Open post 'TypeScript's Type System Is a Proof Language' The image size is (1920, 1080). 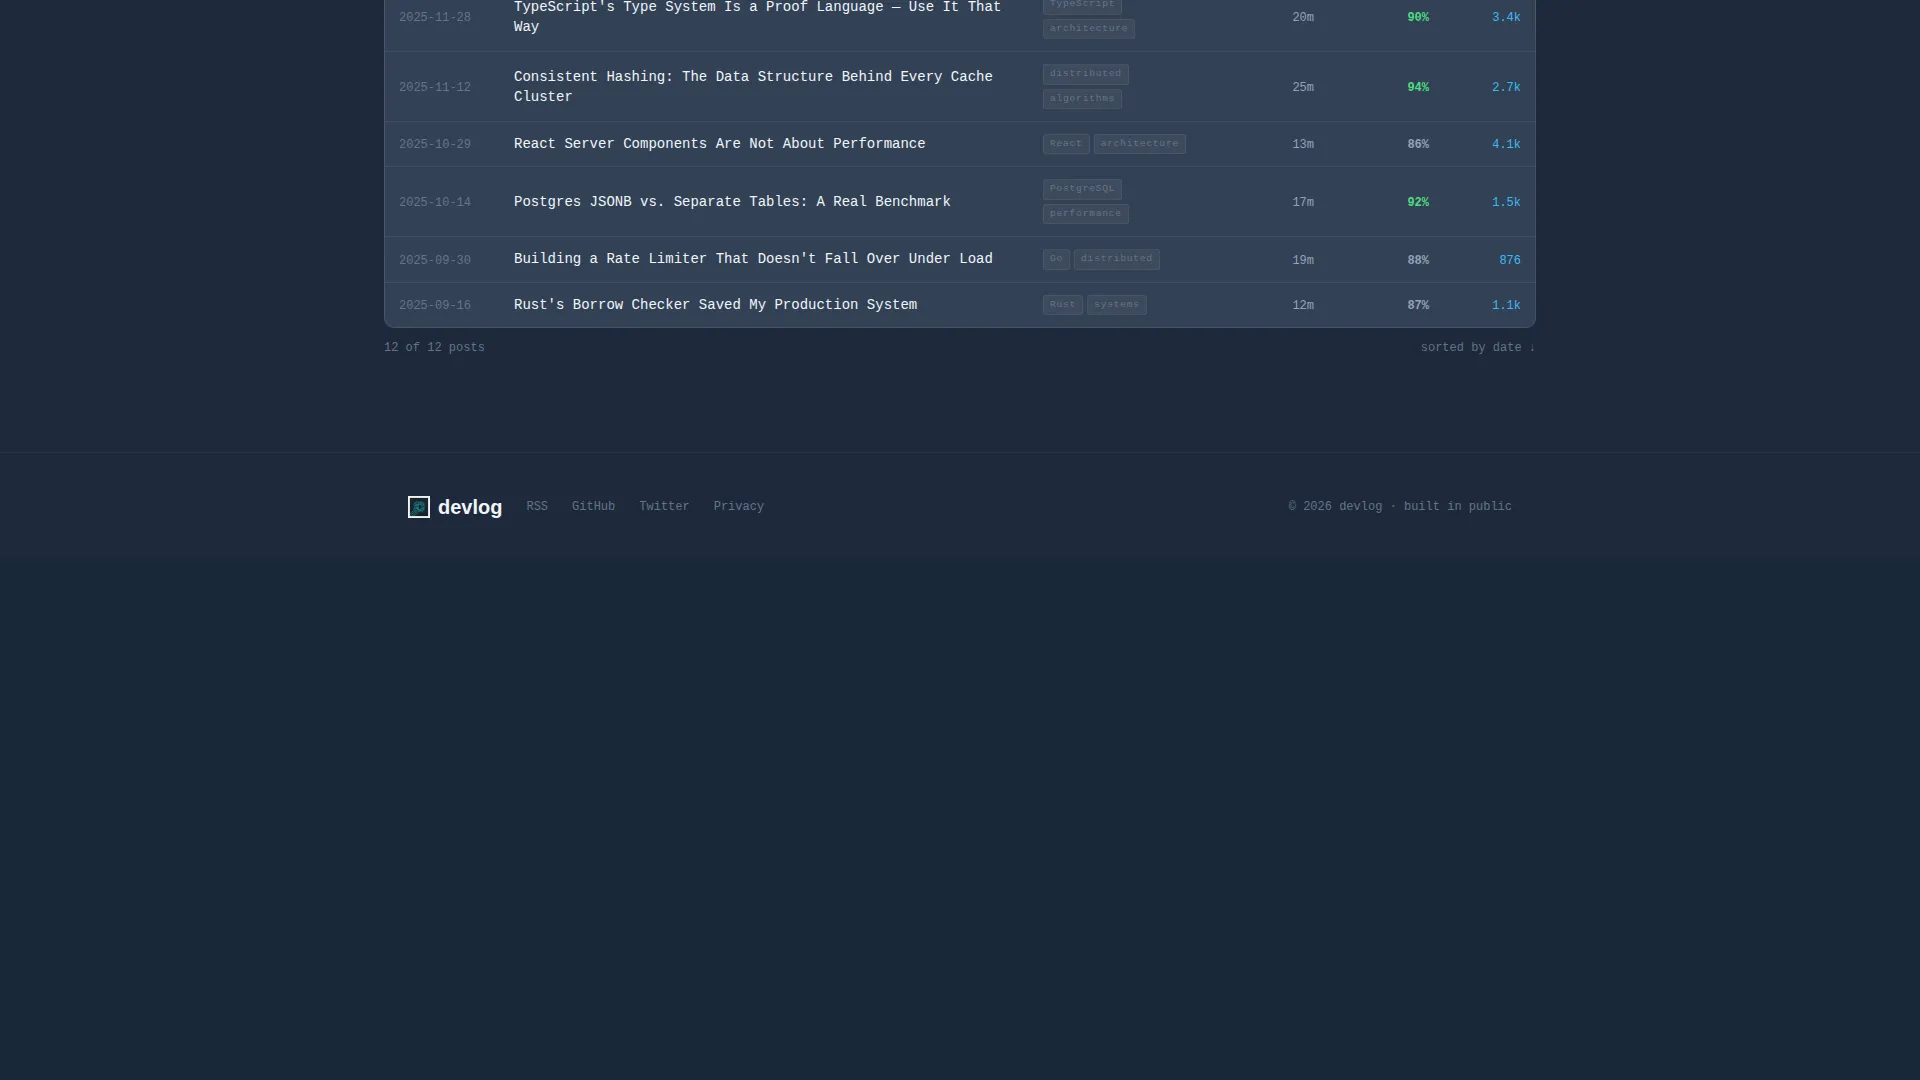tap(757, 17)
